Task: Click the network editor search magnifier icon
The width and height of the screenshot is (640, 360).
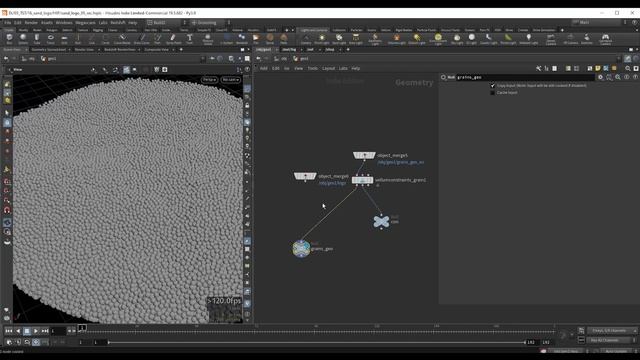Action: tap(628, 68)
